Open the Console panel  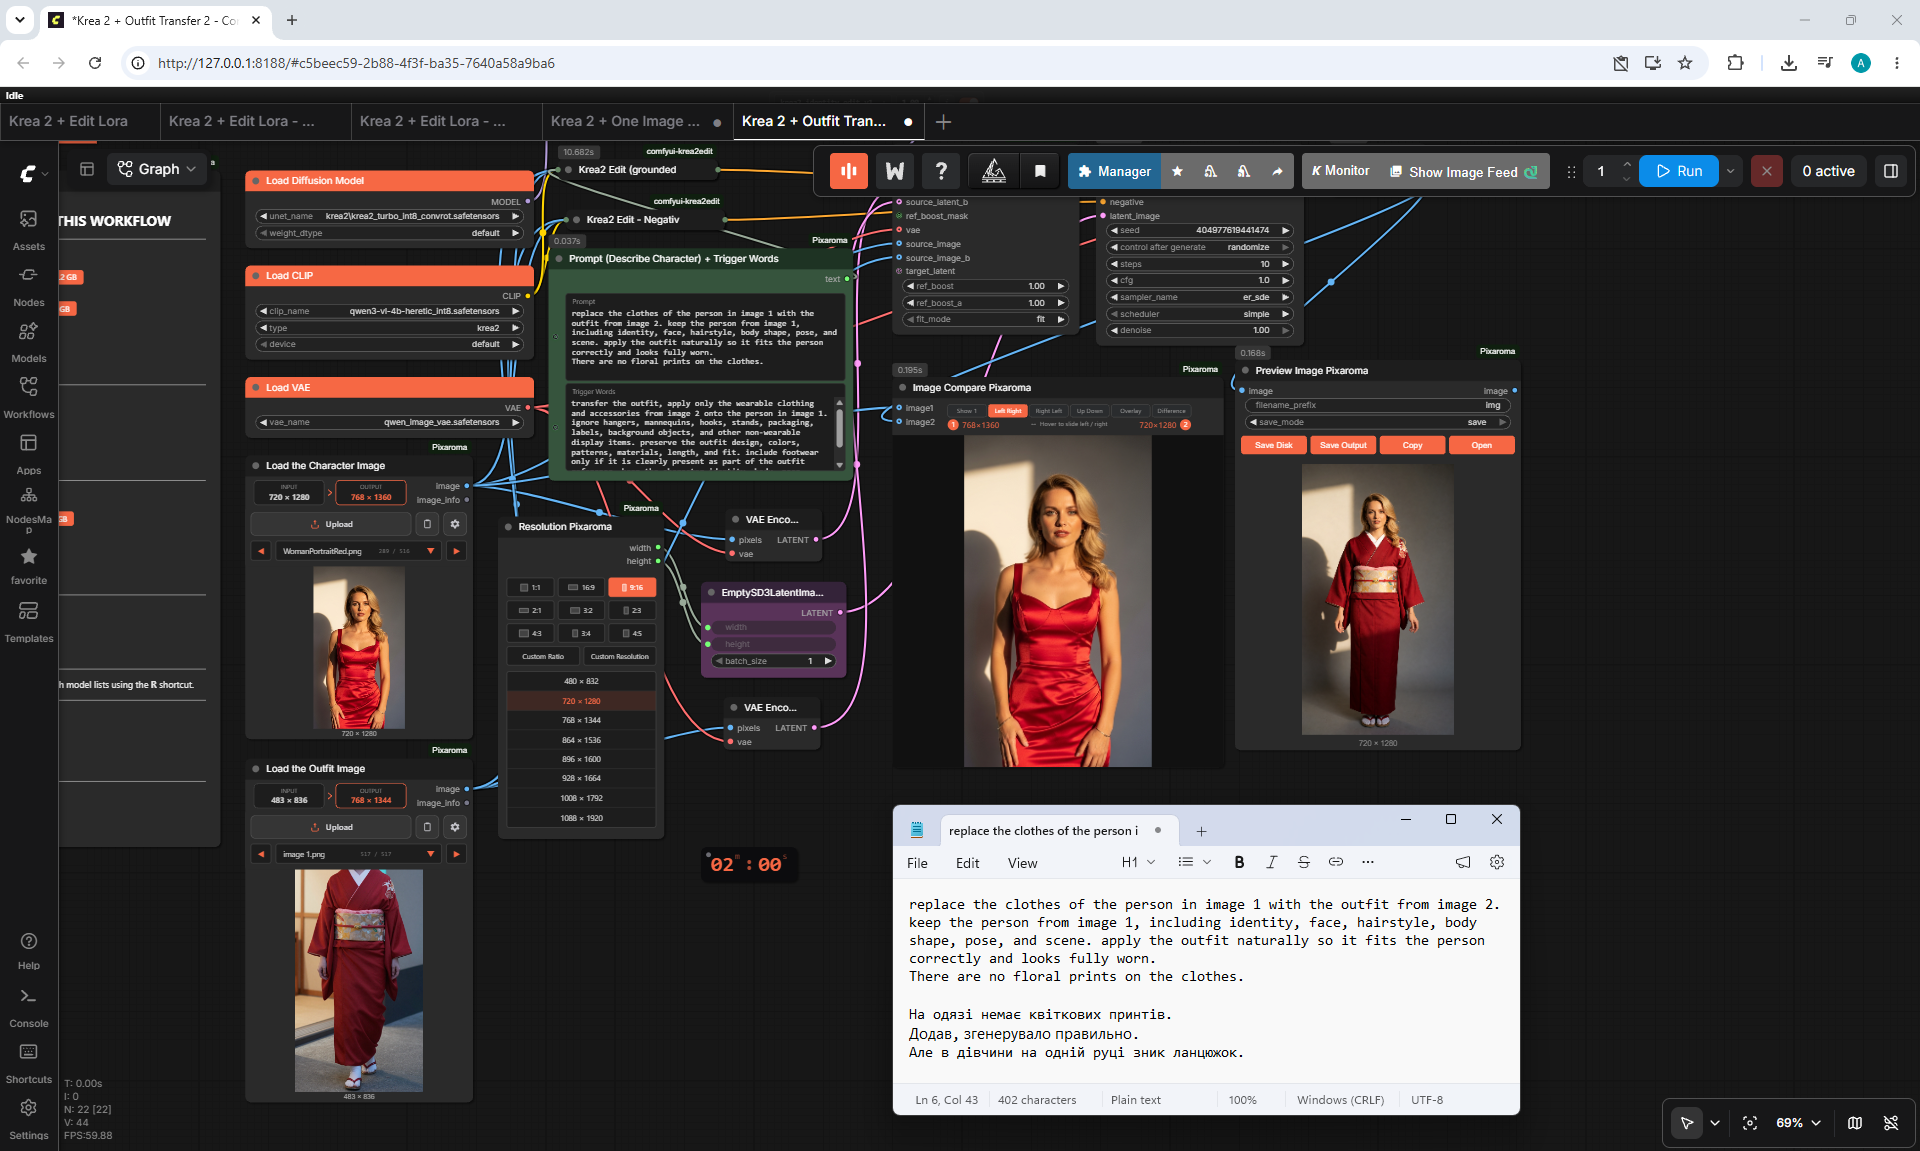(28, 1007)
